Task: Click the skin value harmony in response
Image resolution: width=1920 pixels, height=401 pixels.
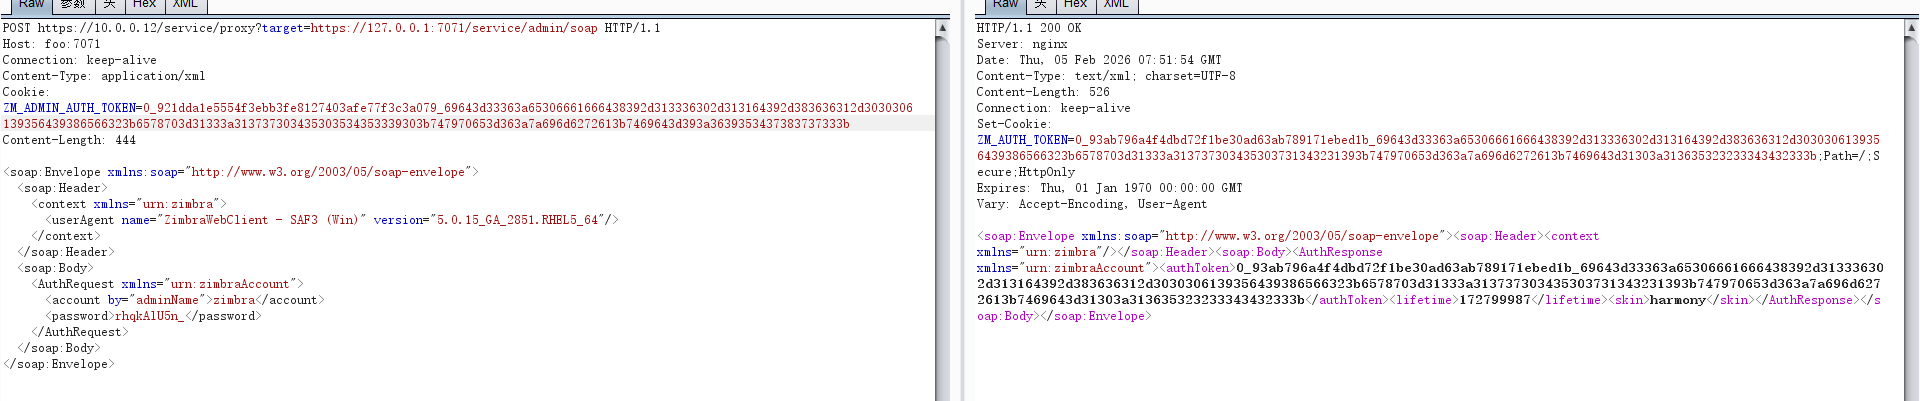Action: tap(1677, 300)
